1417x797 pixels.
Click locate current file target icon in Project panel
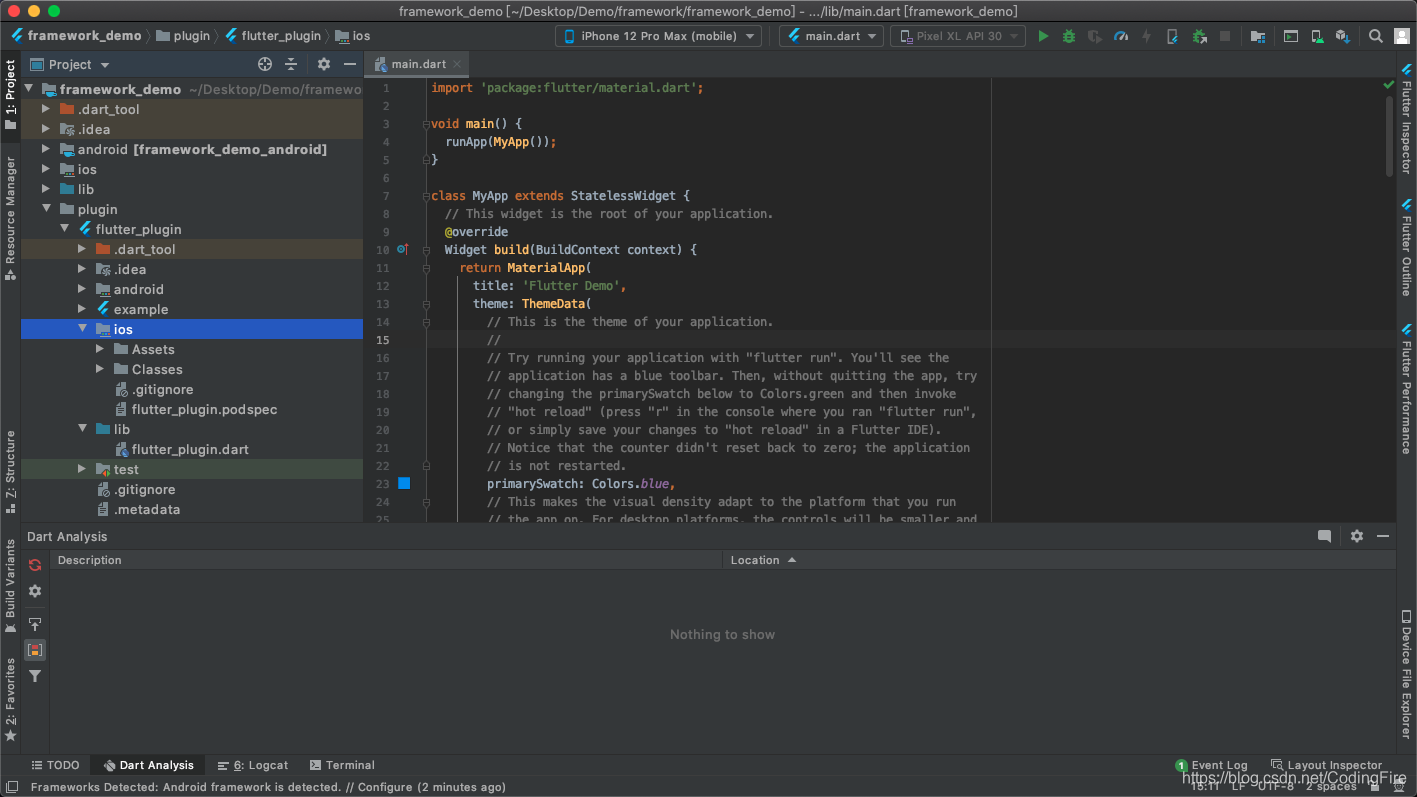(x=265, y=64)
